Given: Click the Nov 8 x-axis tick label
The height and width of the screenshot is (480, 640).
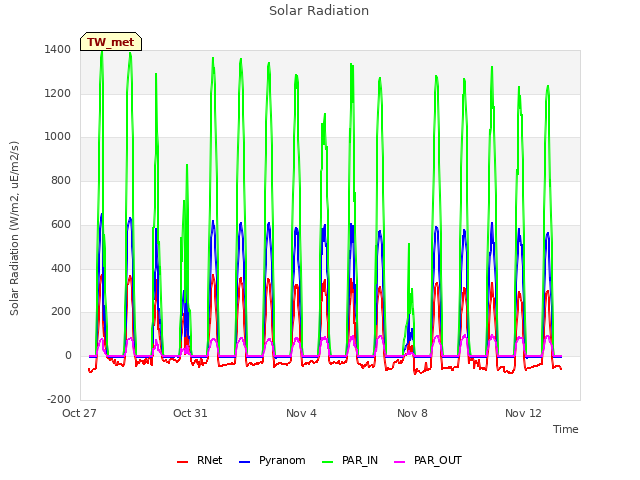Looking at the screenshot, I should pyautogui.click(x=412, y=413).
